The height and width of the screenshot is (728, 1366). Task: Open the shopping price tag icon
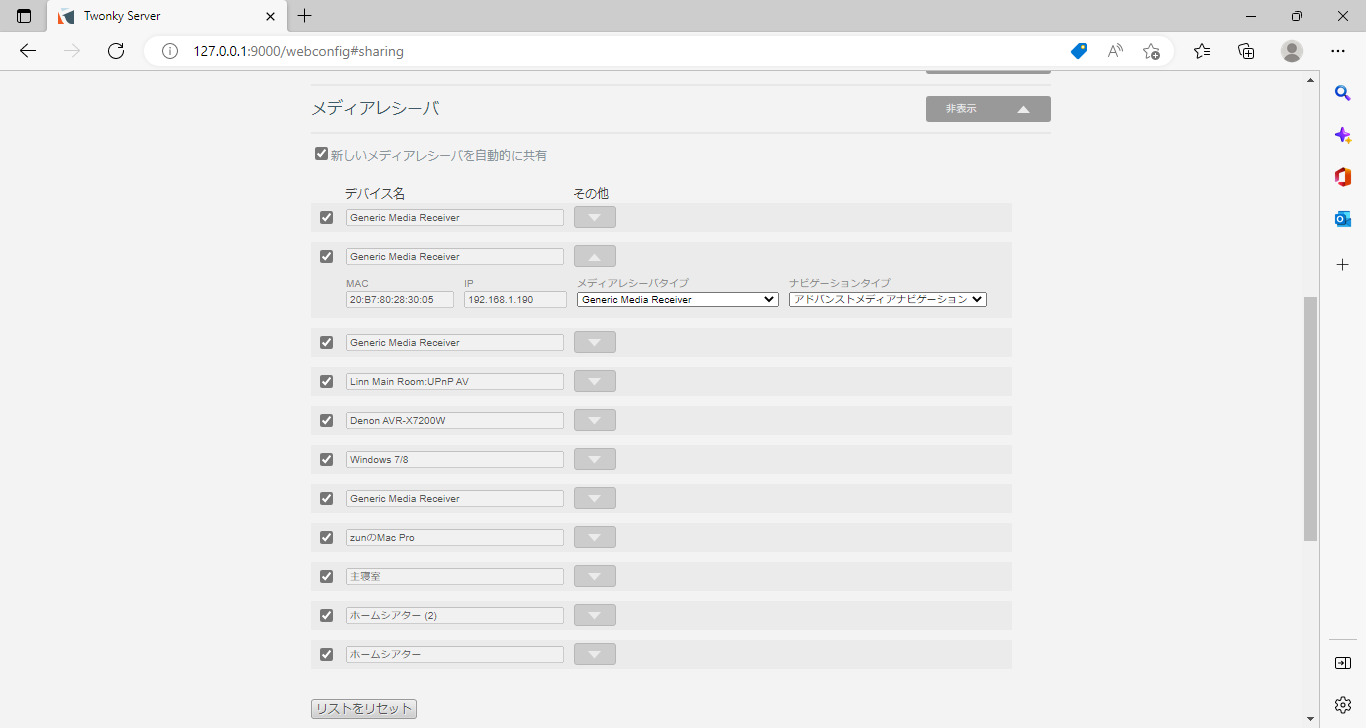(x=1079, y=51)
